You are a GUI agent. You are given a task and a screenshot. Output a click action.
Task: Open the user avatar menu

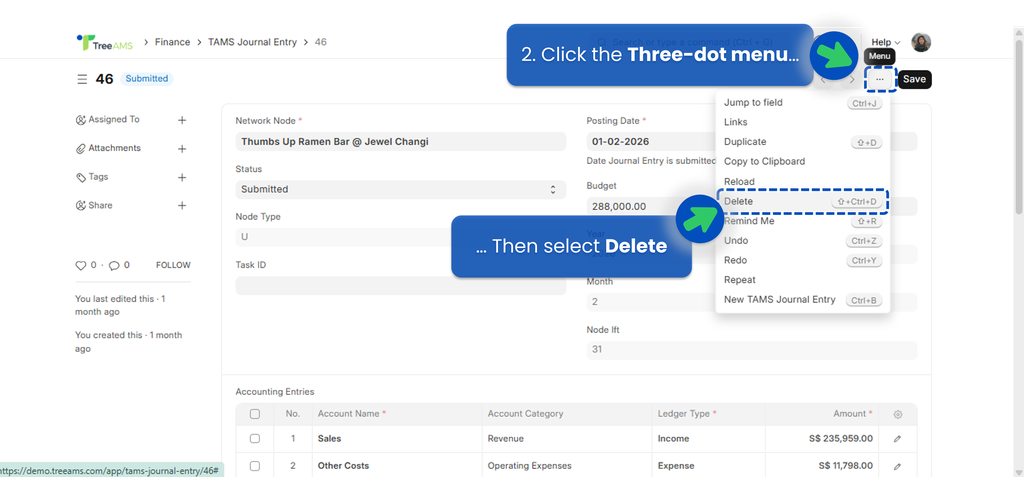pyautogui.click(x=921, y=42)
